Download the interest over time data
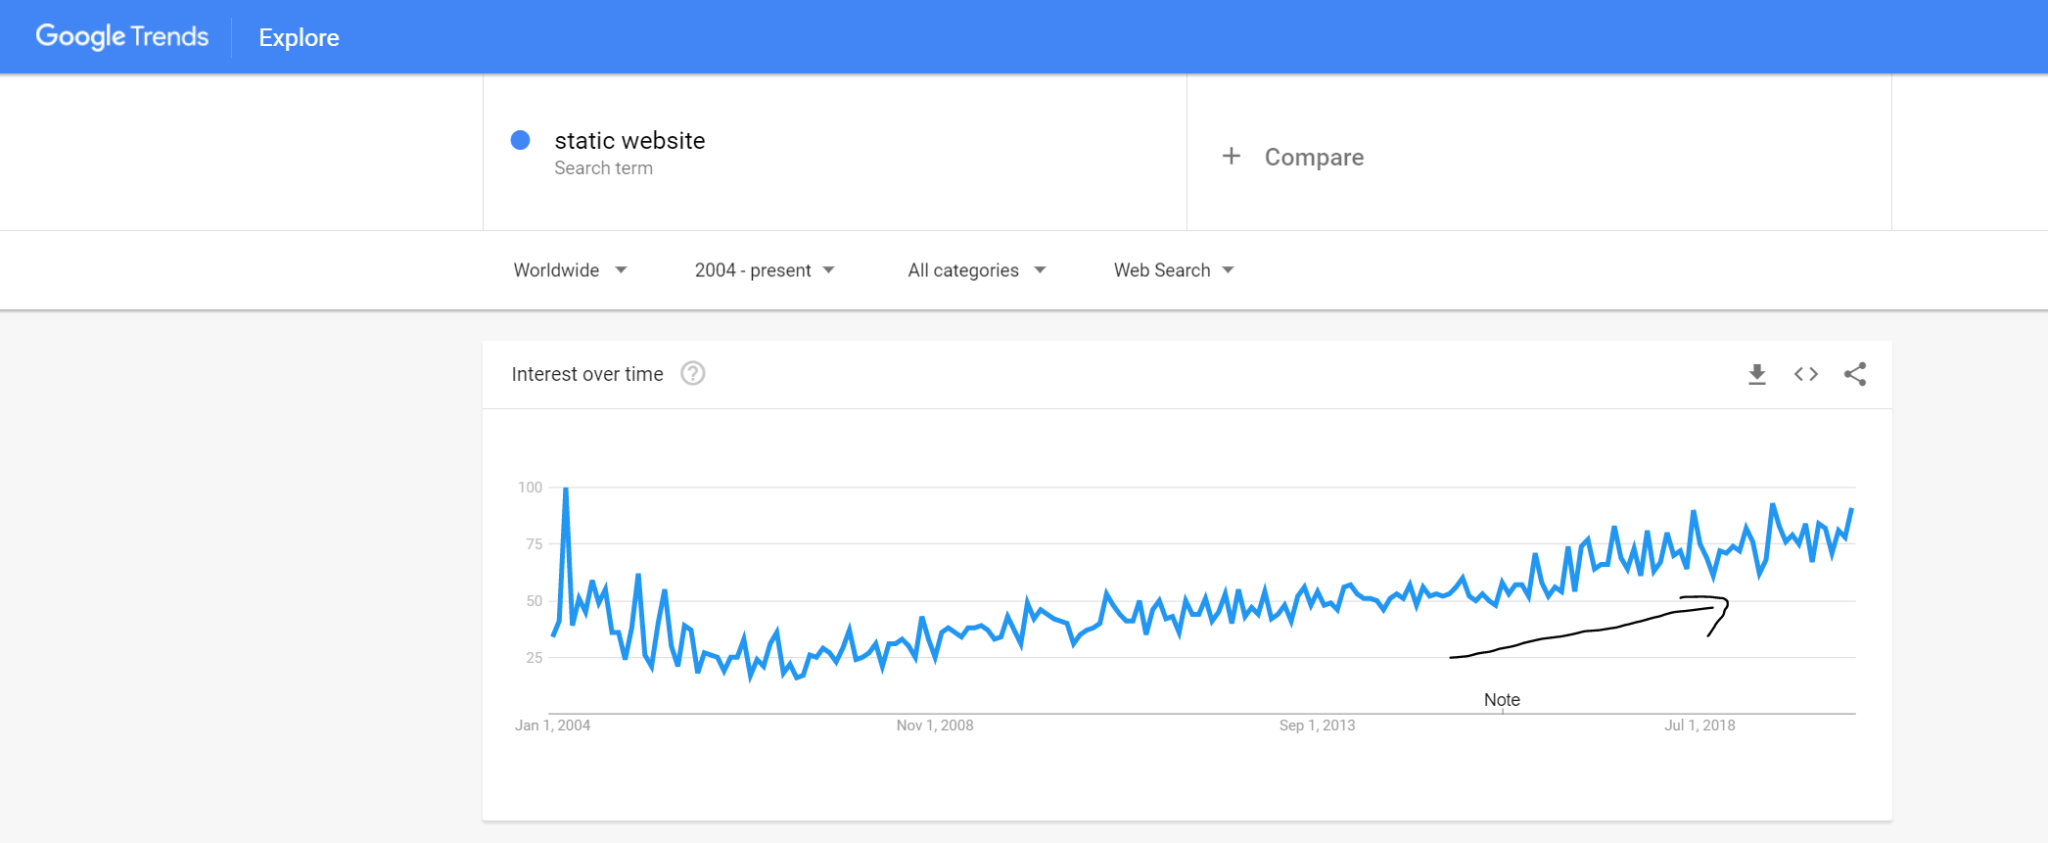 click(x=1757, y=374)
